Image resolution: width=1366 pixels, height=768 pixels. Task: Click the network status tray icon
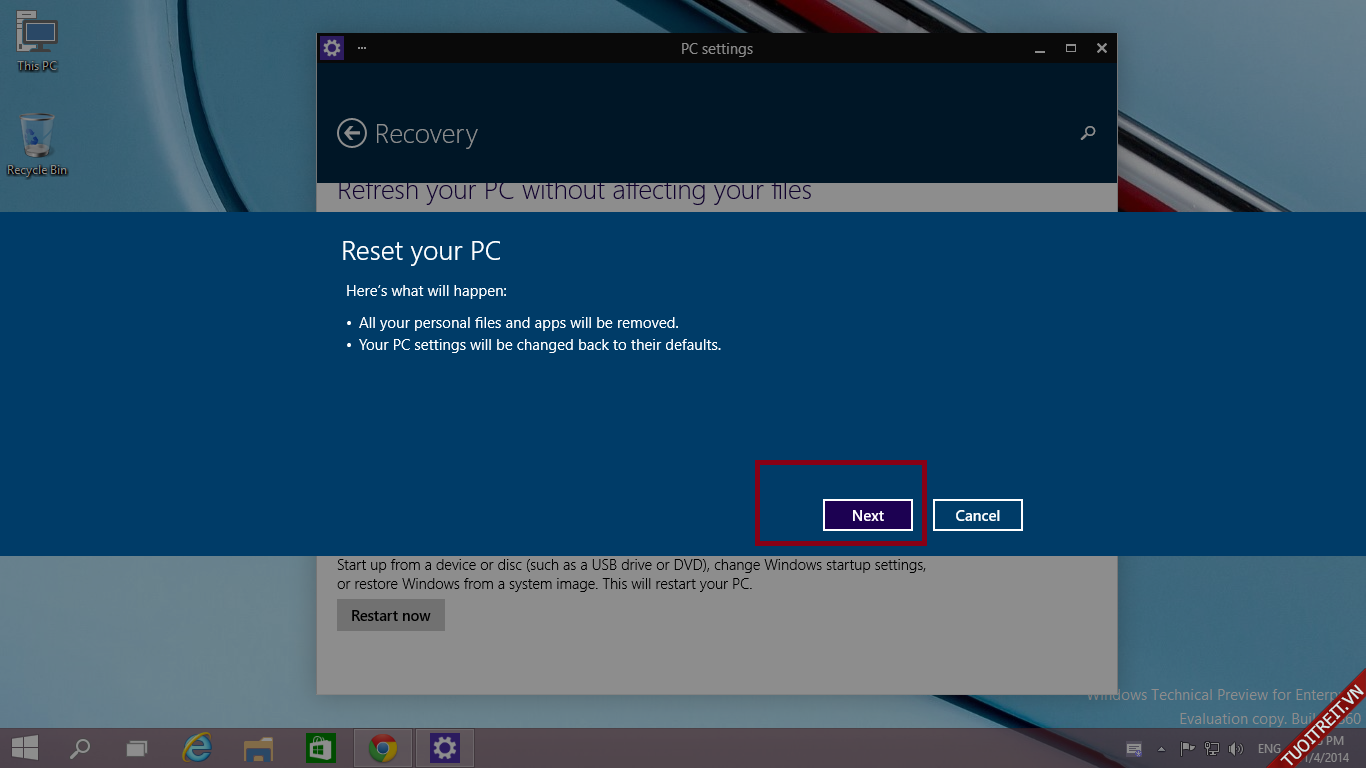1211,749
